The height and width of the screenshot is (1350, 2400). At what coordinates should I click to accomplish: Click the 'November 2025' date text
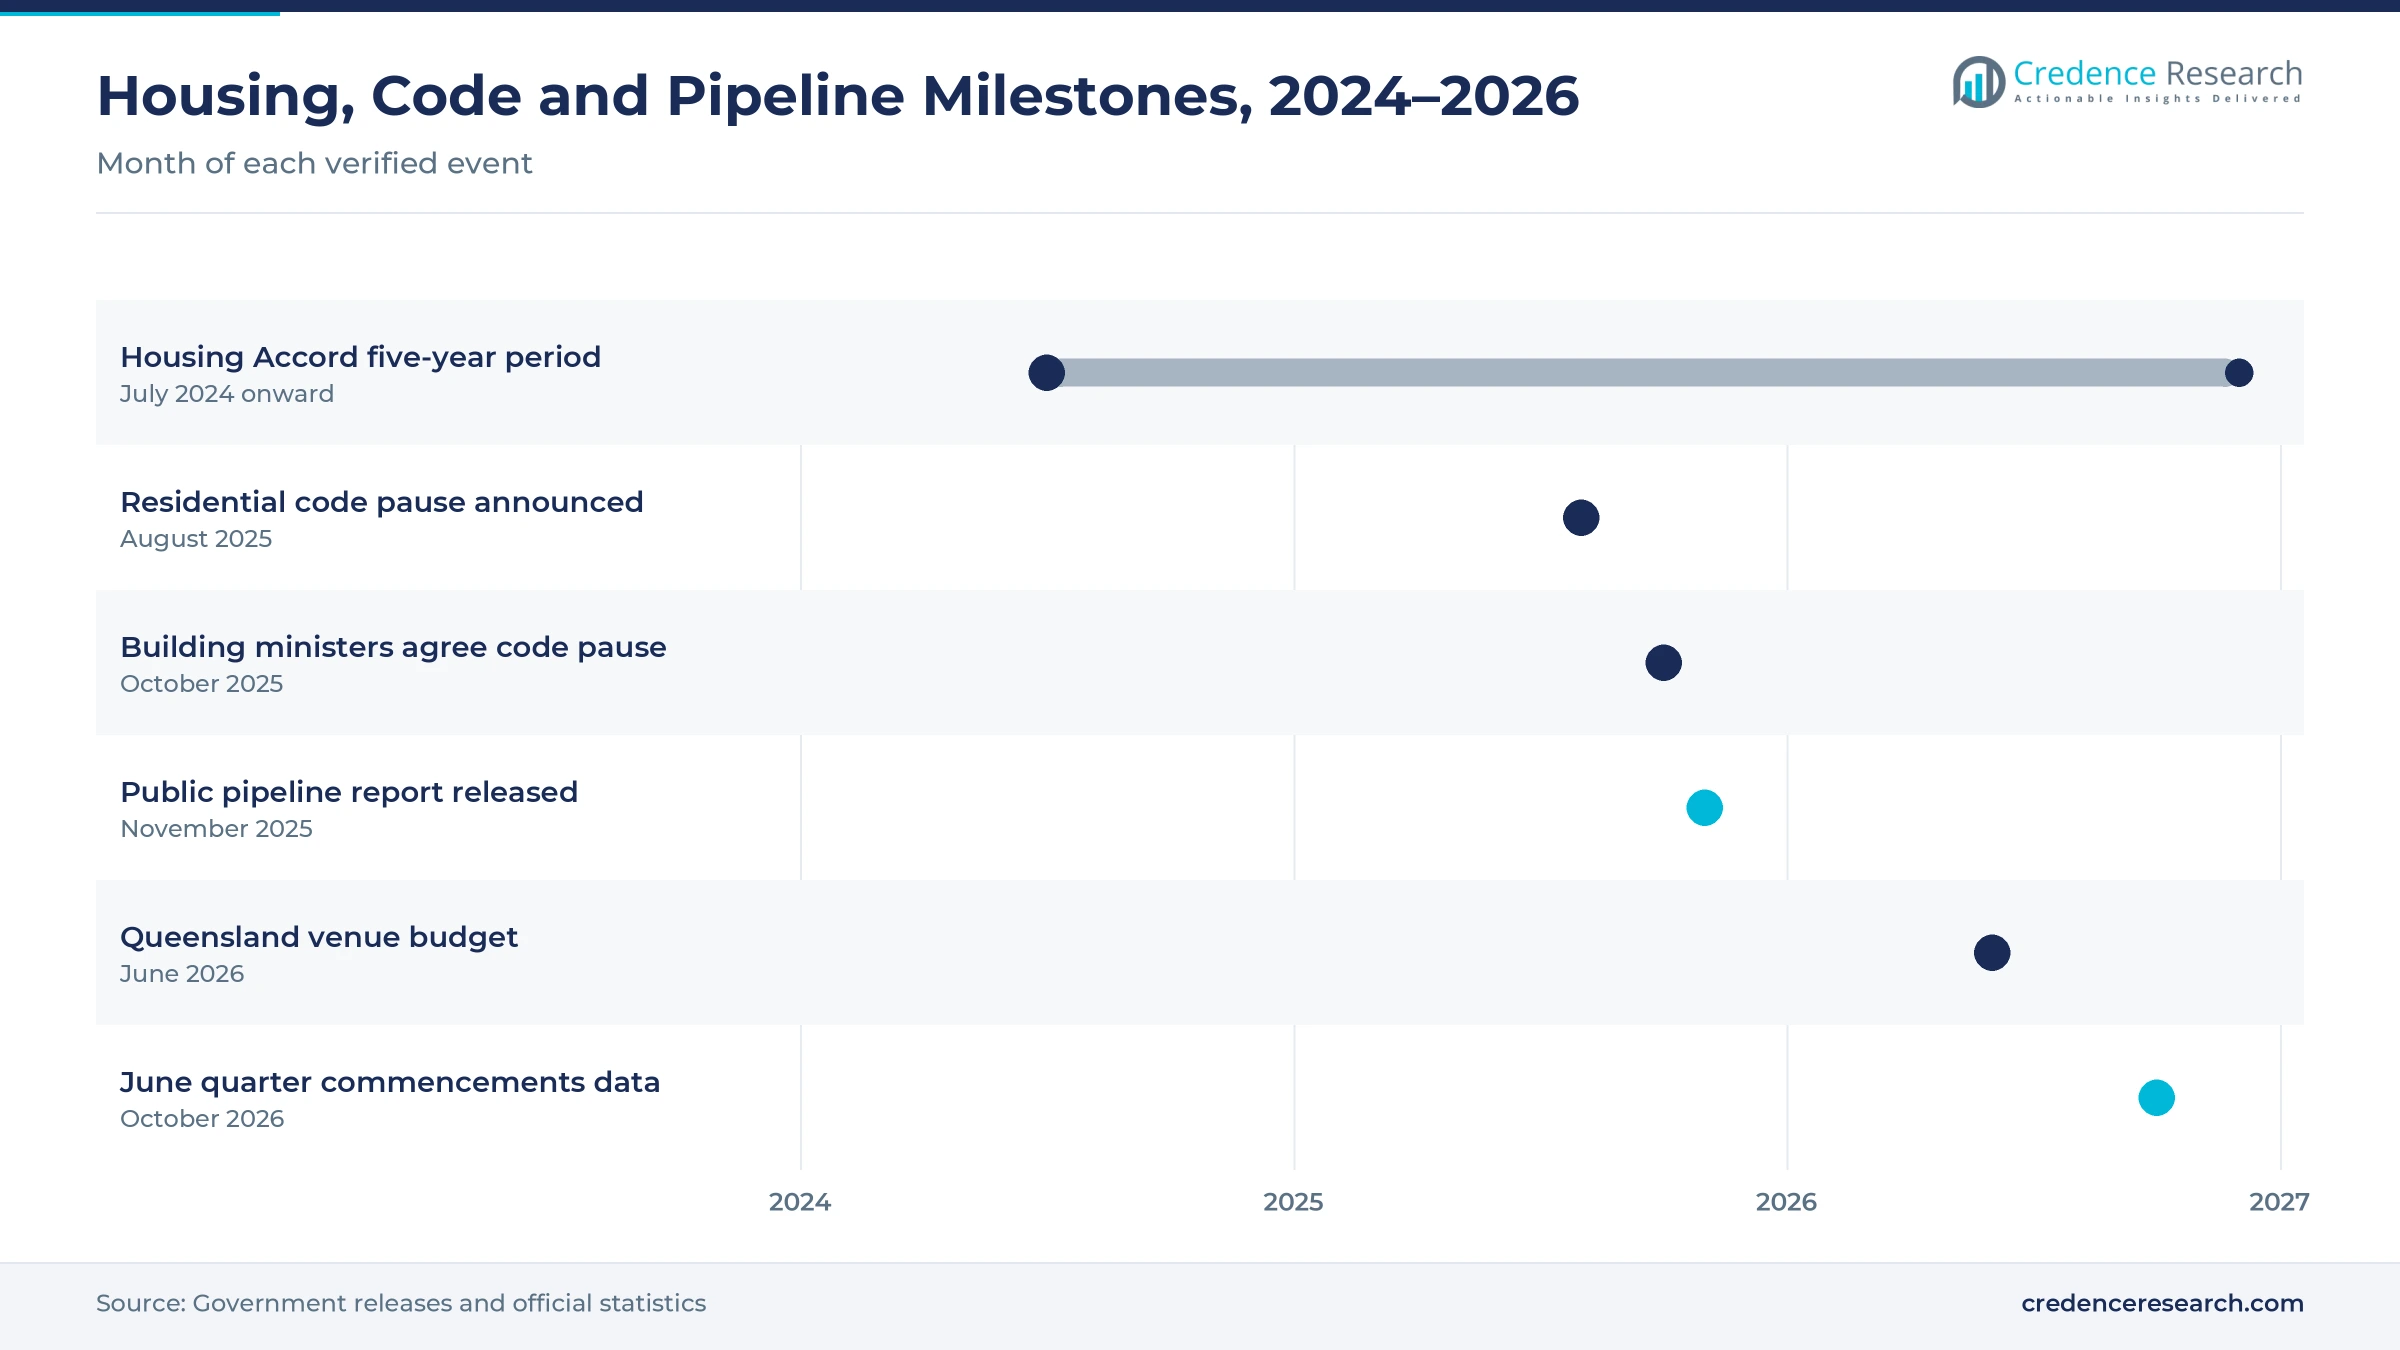click(x=216, y=829)
